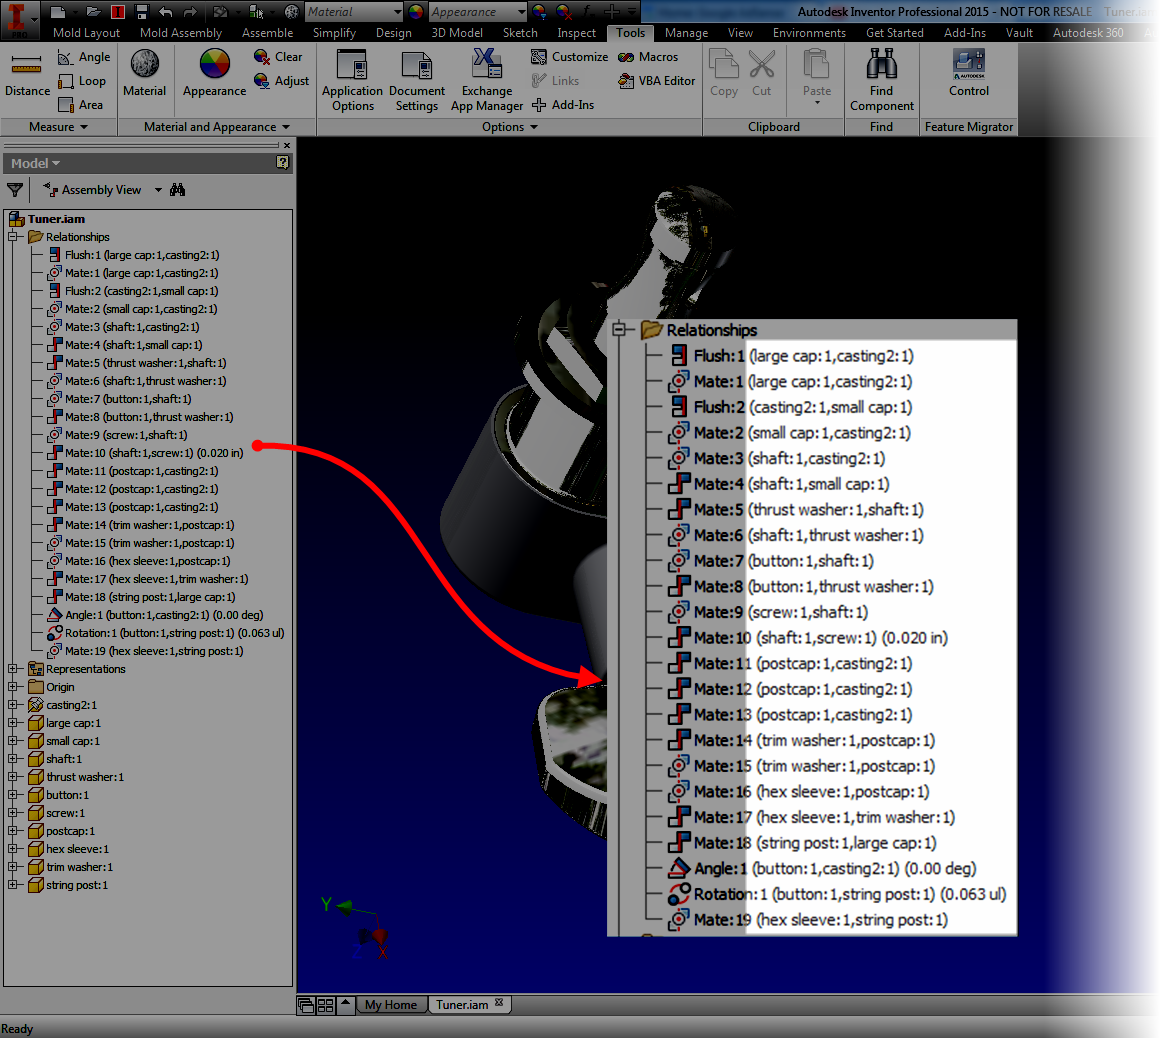Launch the VBA Editor
This screenshot has width=1160, height=1038.
click(657, 81)
